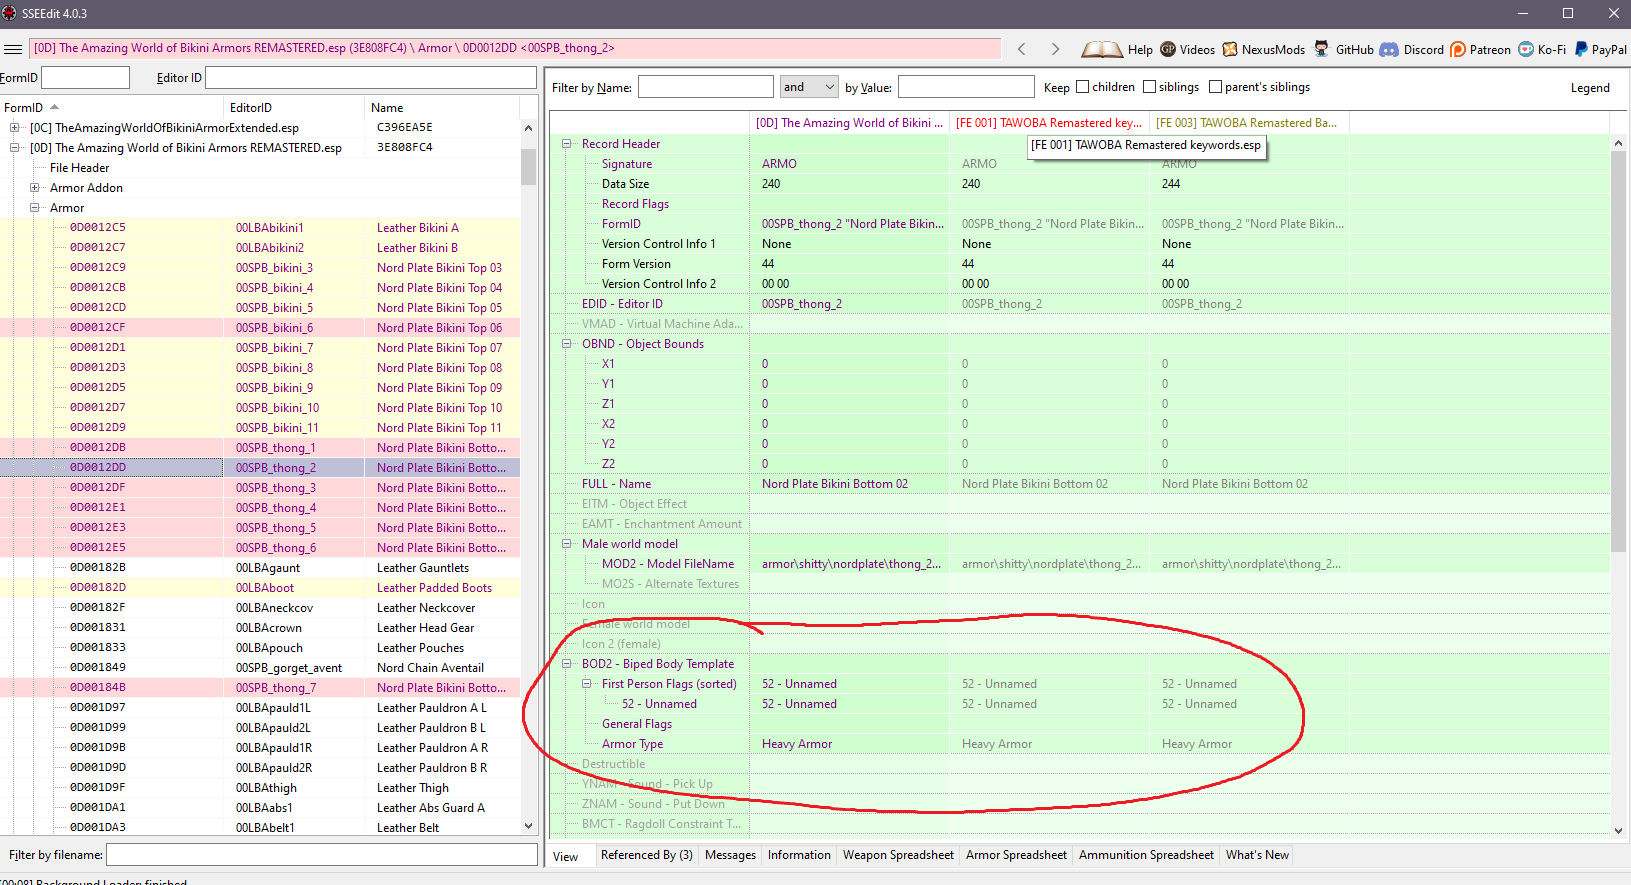The width and height of the screenshot is (1631, 885).
Task: Tick the parent's siblings checkbox
Action: (1215, 87)
